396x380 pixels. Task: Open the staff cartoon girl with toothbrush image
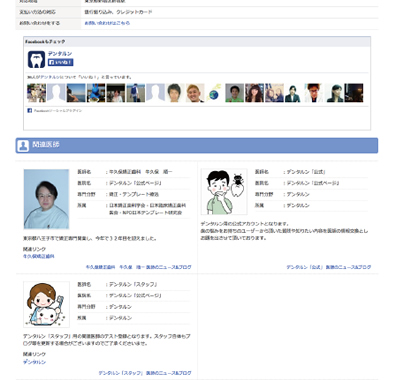point(46,304)
